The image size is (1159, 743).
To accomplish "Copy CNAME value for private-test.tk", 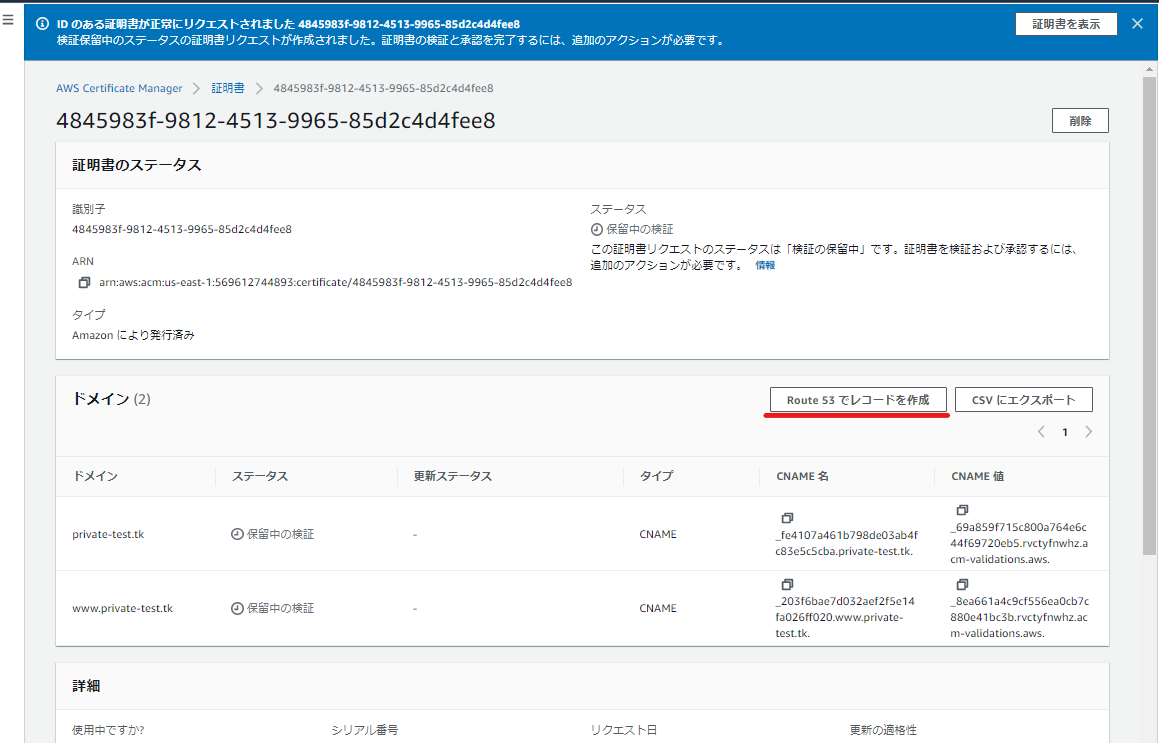I will point(962,510).
